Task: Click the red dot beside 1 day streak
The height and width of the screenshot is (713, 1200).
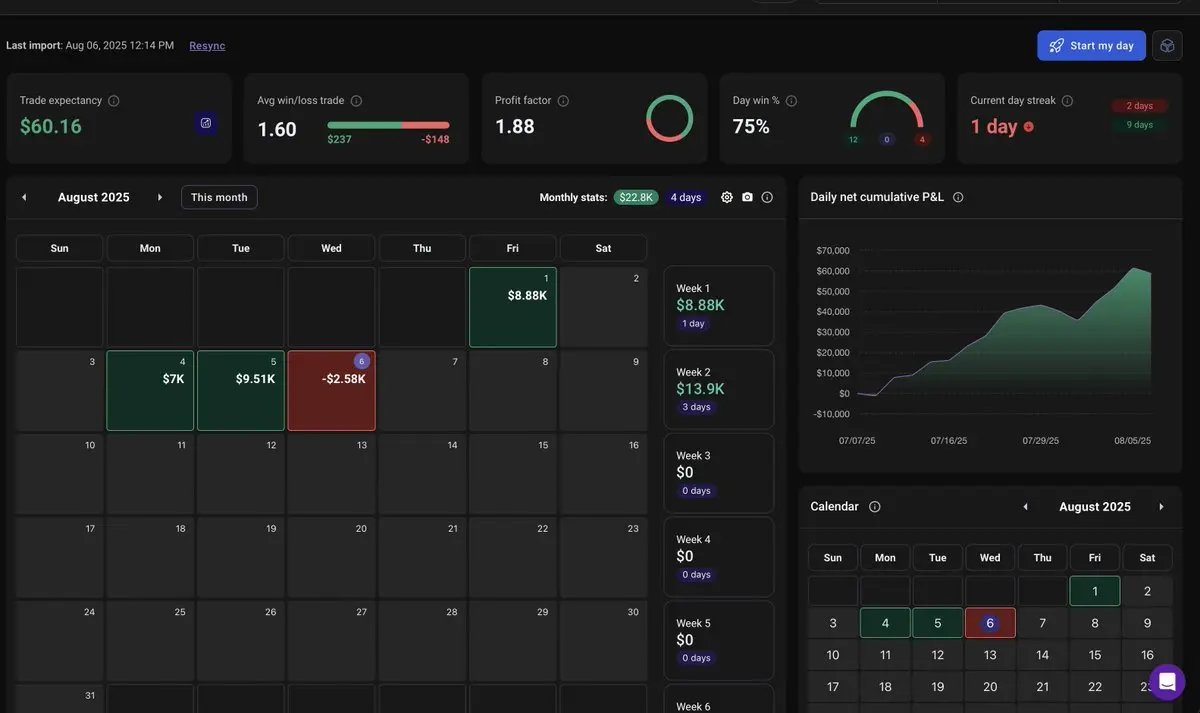Action: [1029, 127]
